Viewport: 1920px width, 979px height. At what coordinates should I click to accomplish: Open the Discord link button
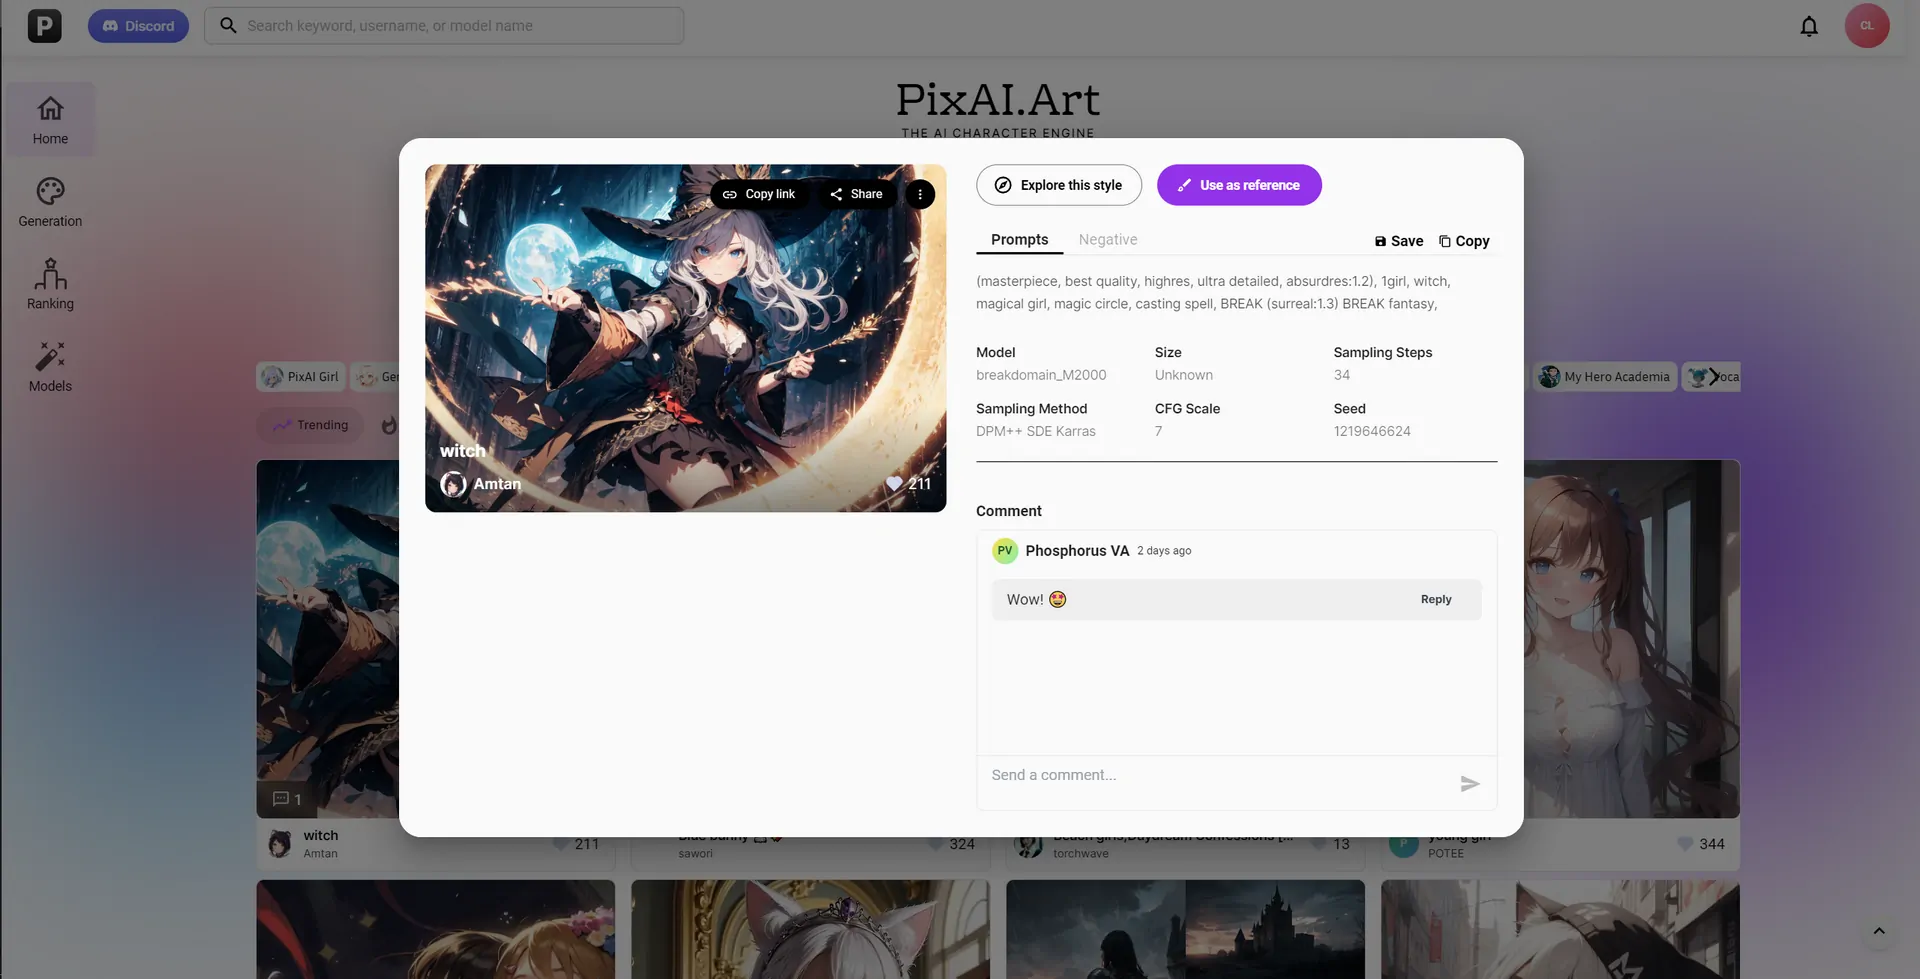(138, 26)
